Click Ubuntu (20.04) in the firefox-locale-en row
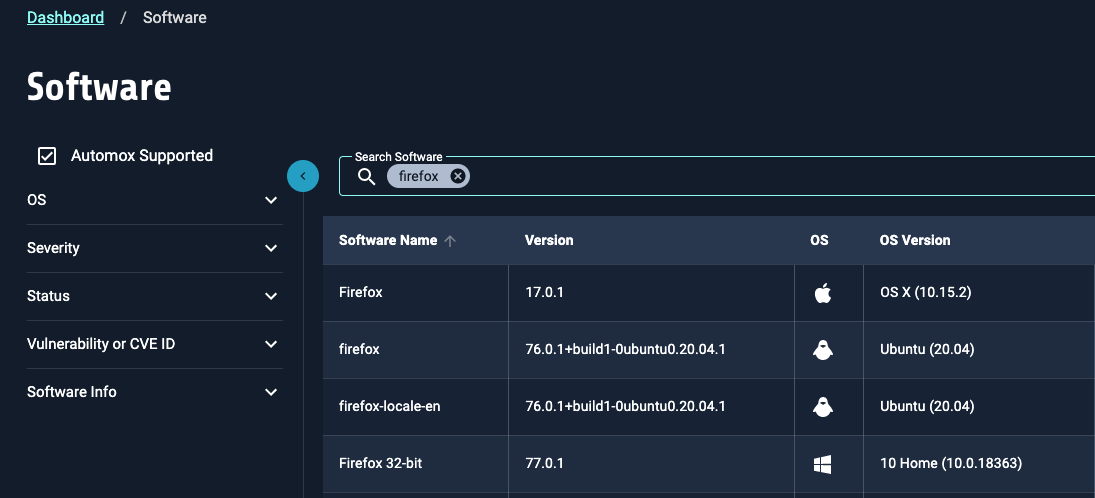The image size is (1095, 498). 979,407
